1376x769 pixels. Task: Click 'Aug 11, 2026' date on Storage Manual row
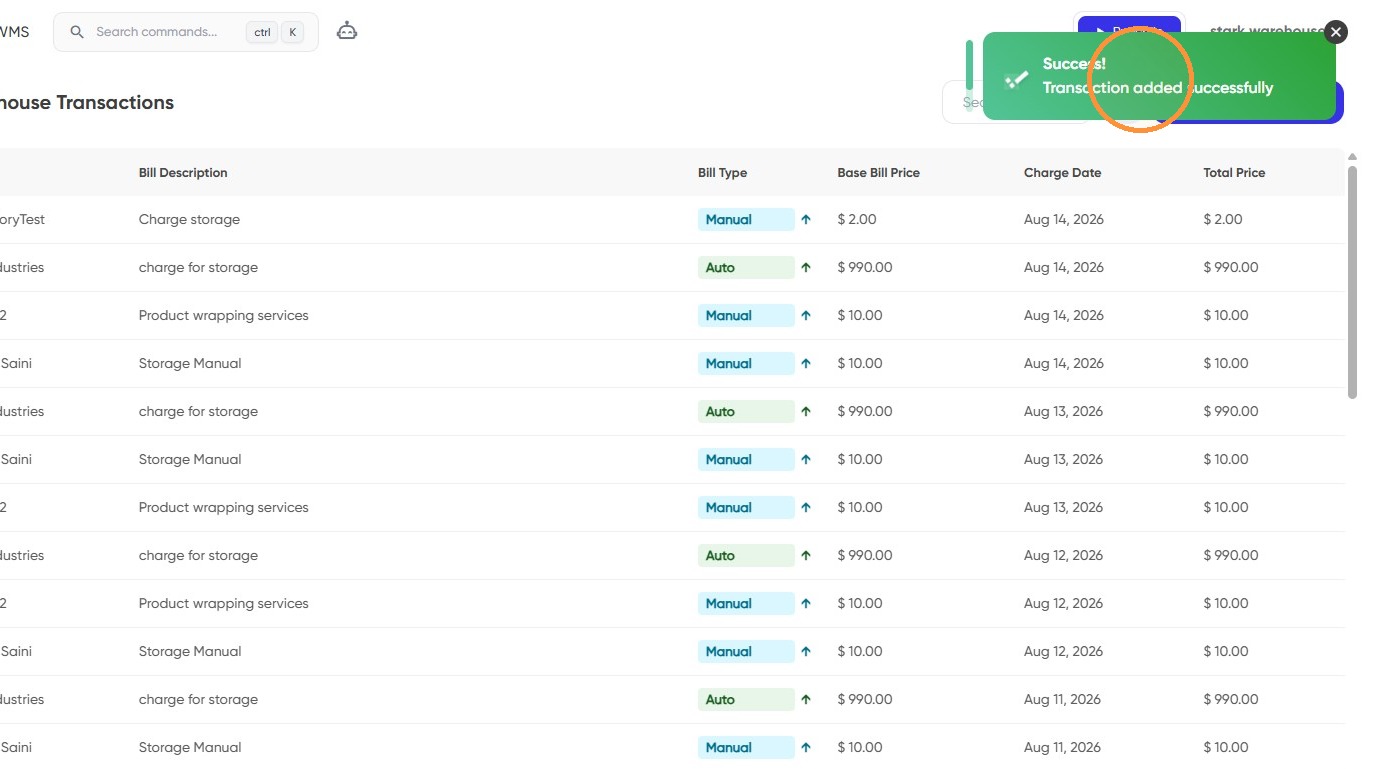(x=1063, y=747)
